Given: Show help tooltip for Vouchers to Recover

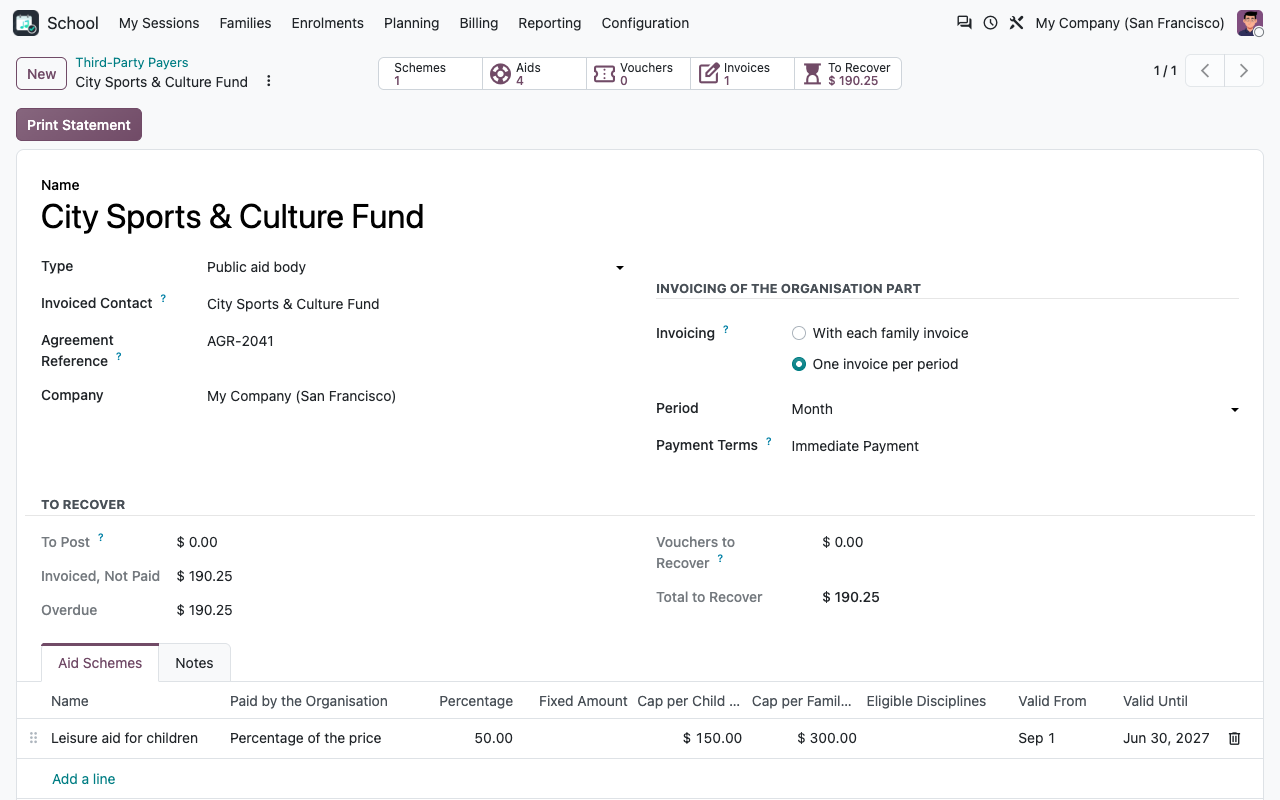Looking at the screenshot, I should pos(720,559).
